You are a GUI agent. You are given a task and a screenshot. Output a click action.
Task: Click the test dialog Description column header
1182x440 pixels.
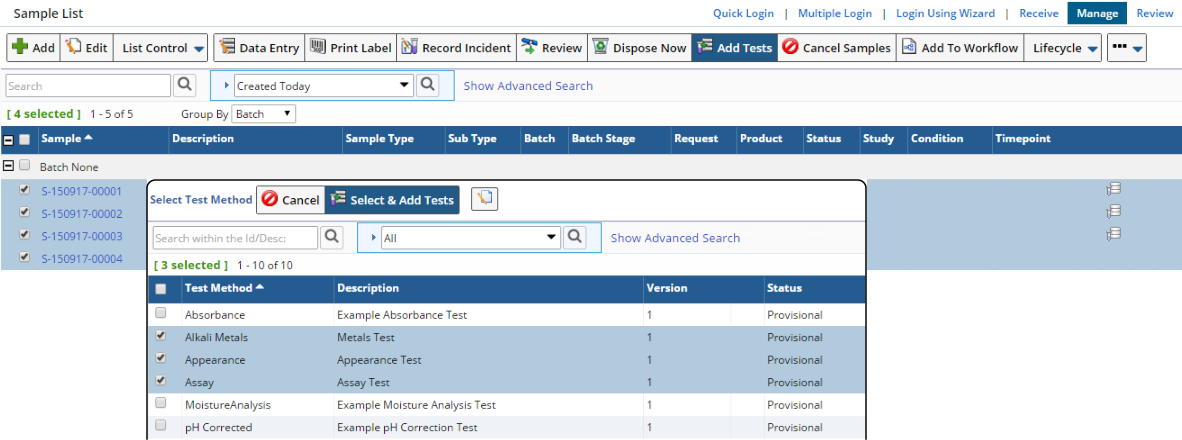pyautogui.click(x=368, y=288)
